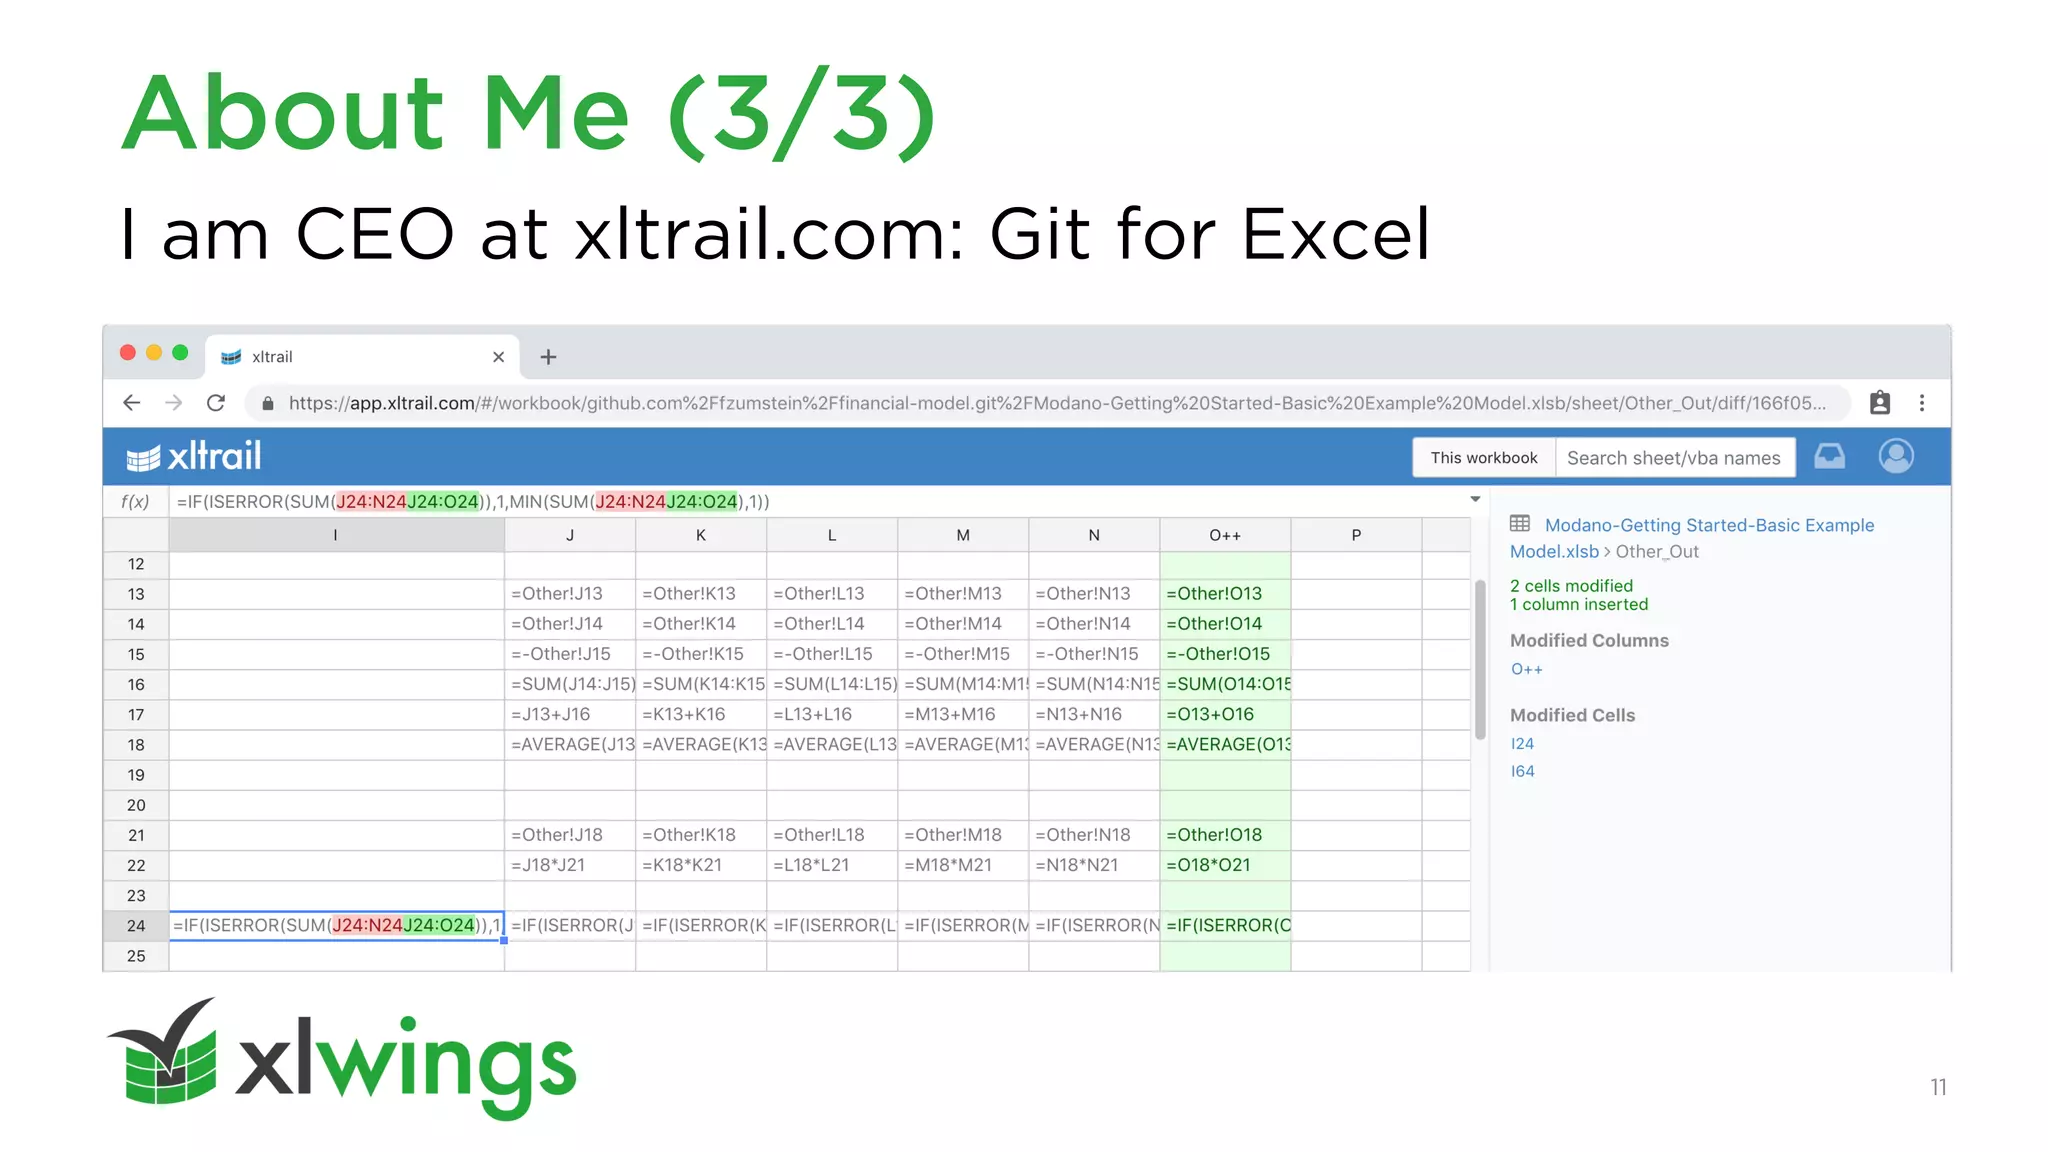Click the browser back arrow

(131, 403)
